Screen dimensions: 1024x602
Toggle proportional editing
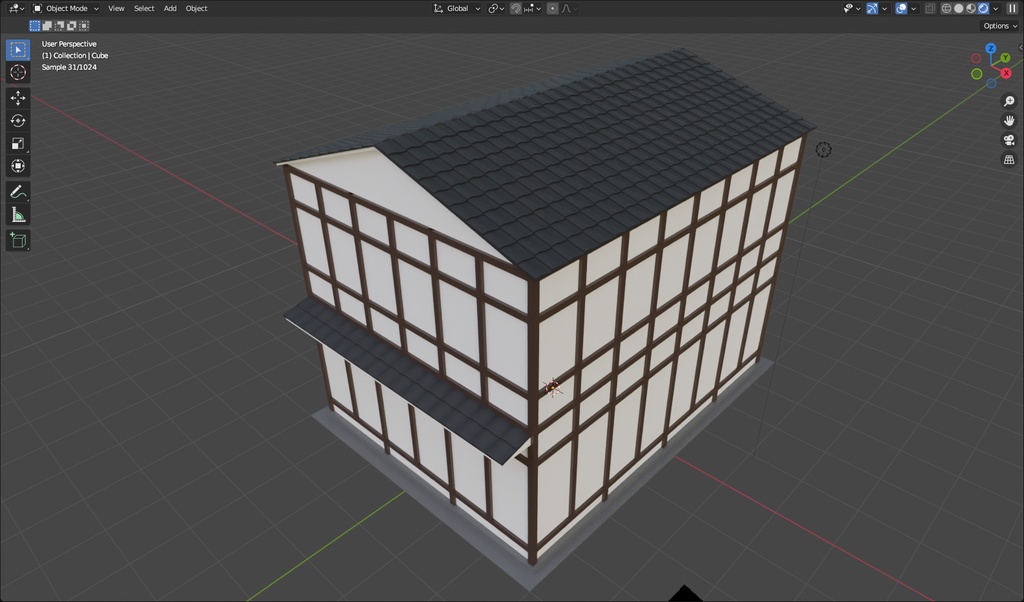[552, 8]
